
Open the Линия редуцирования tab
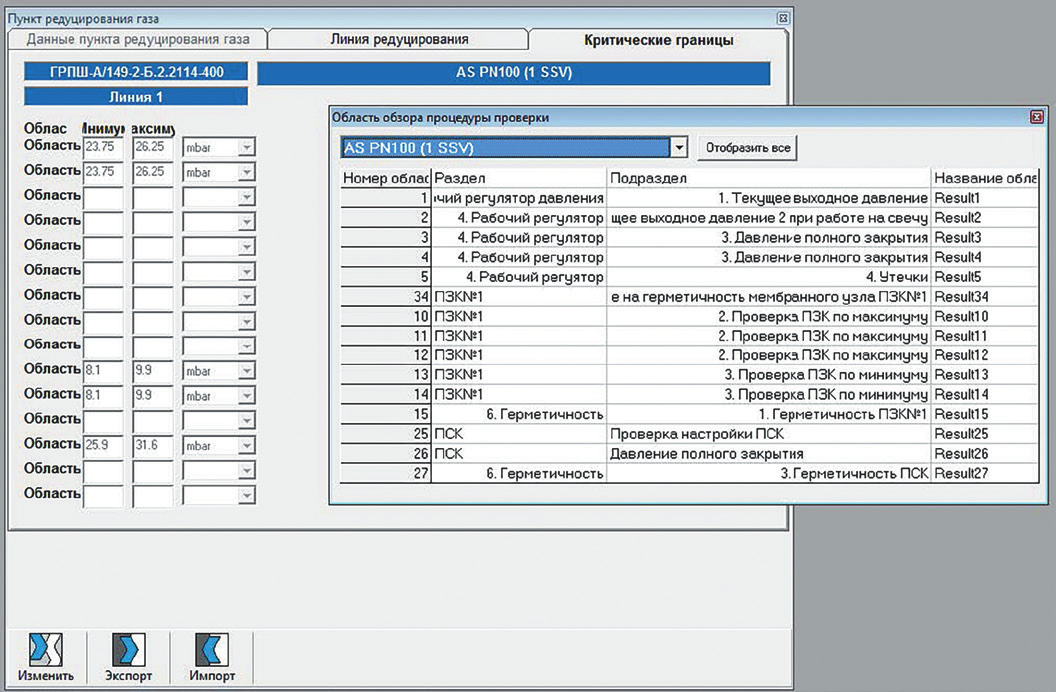point(399,40)
